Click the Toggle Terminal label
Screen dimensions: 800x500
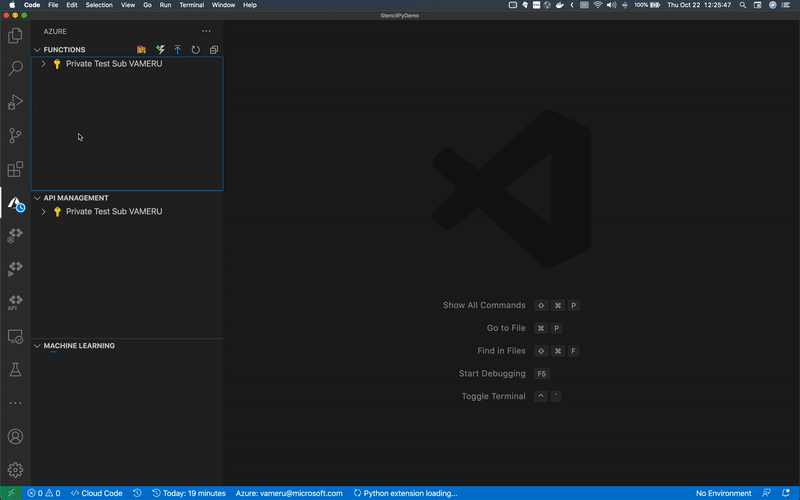coord(493,396)
